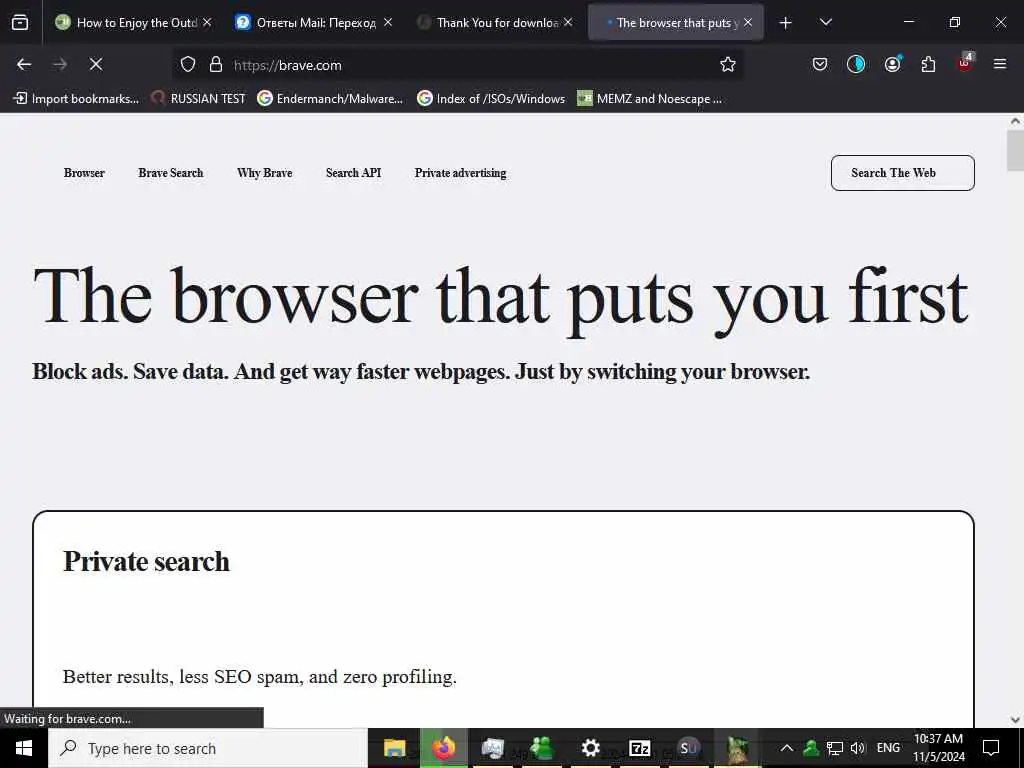Go back one page with the back arrow
This screenshot has width=1024, height=768.
click(x=24, y=64)
